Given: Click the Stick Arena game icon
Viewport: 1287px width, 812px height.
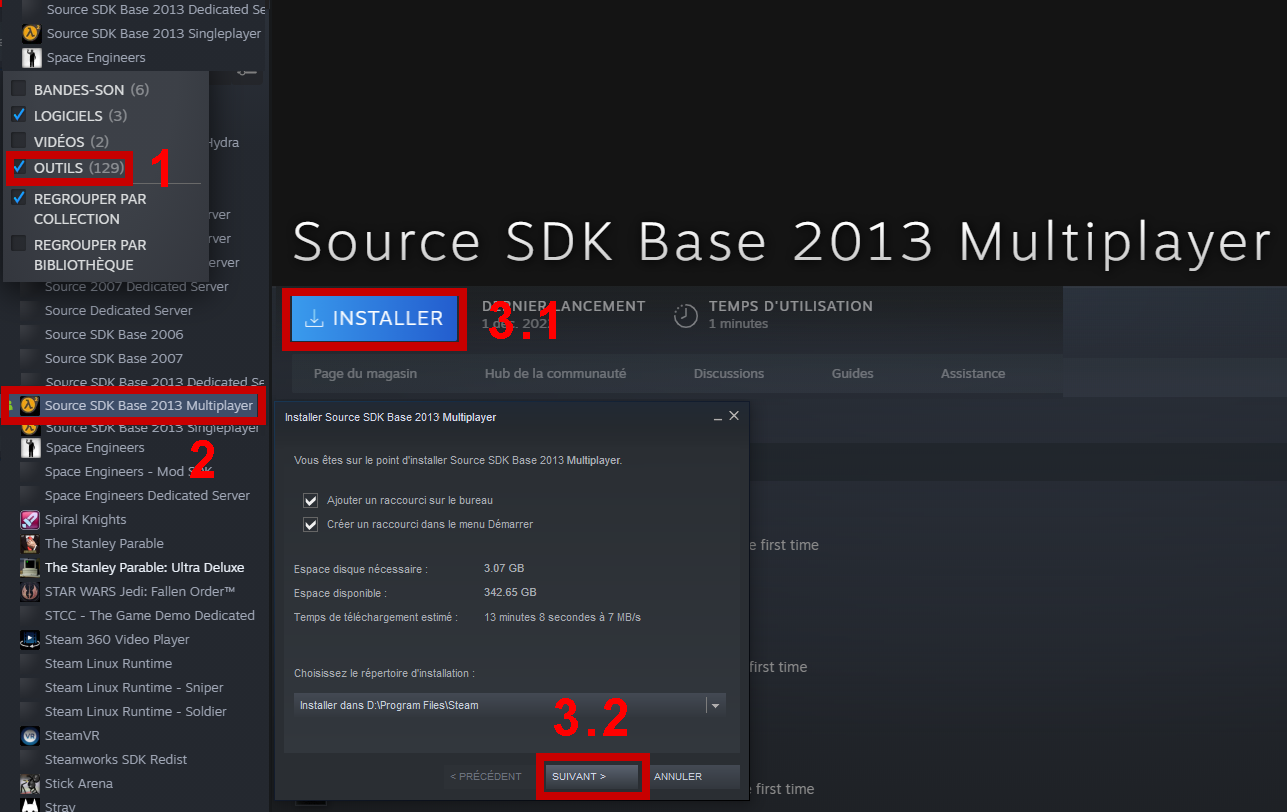Looking at the screenshot, I should point(30,784).
